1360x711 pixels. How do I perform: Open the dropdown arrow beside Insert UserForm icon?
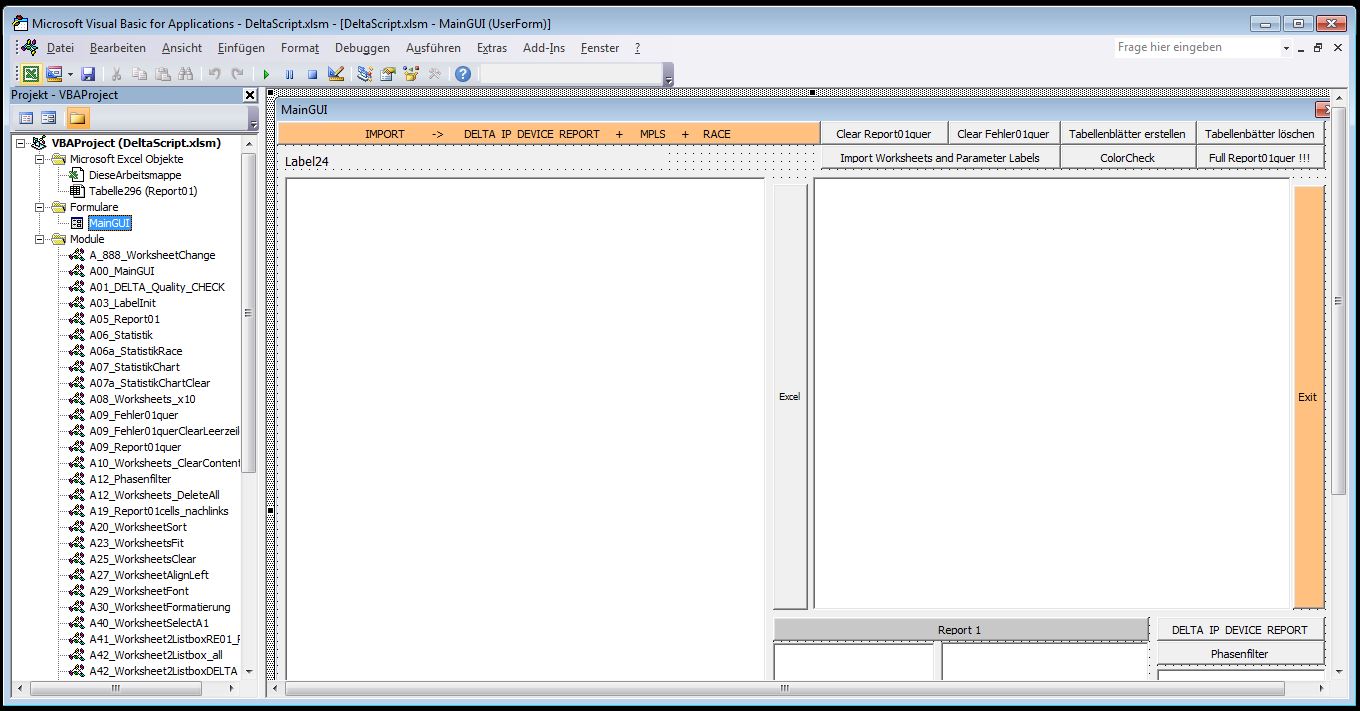click(x=70, y=74)
